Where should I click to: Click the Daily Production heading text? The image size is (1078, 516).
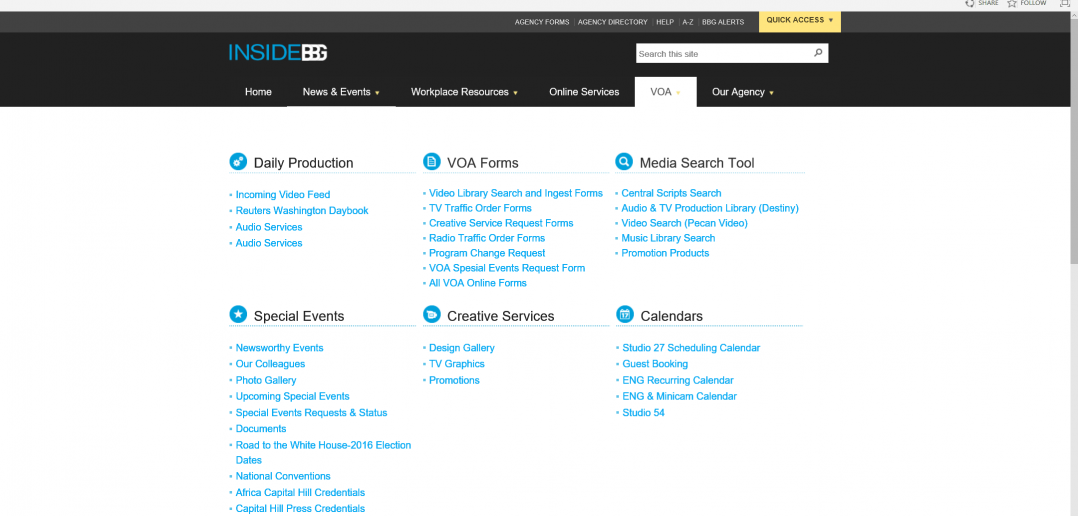tap(303, 163)
